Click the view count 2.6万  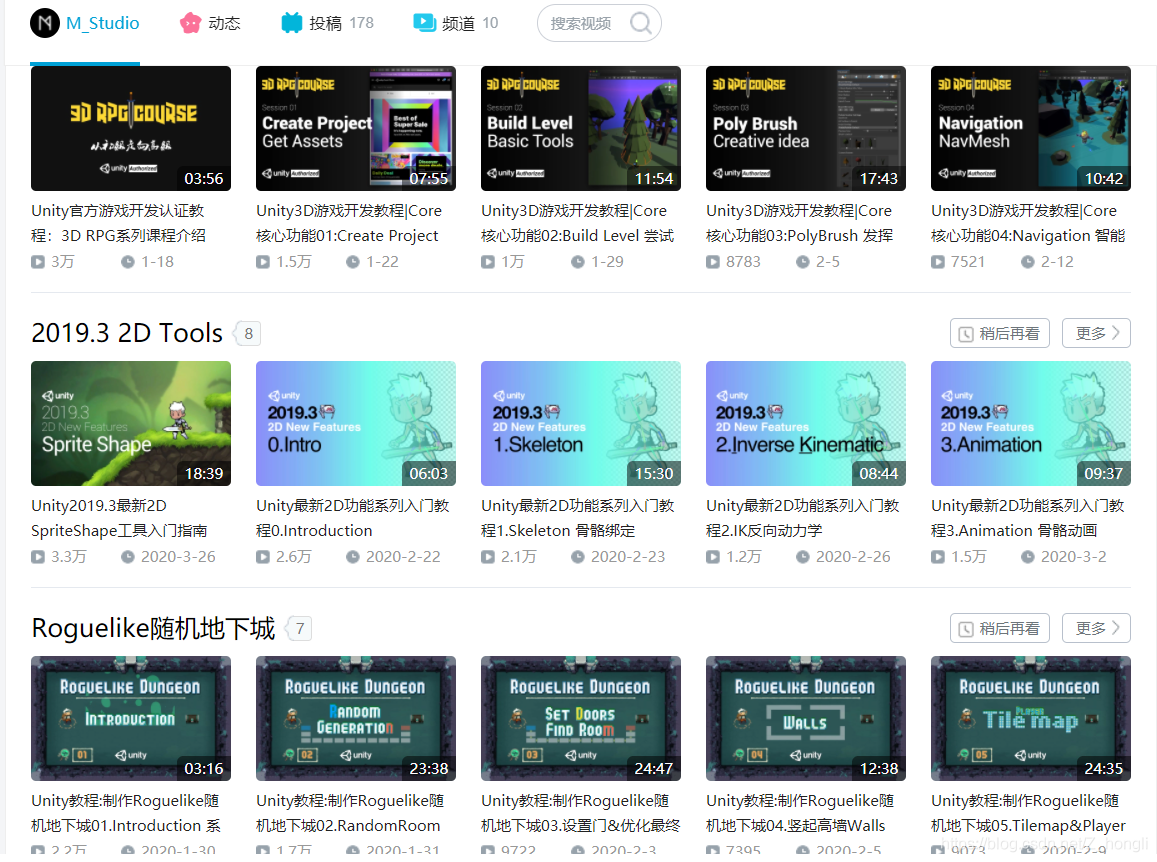294,557
